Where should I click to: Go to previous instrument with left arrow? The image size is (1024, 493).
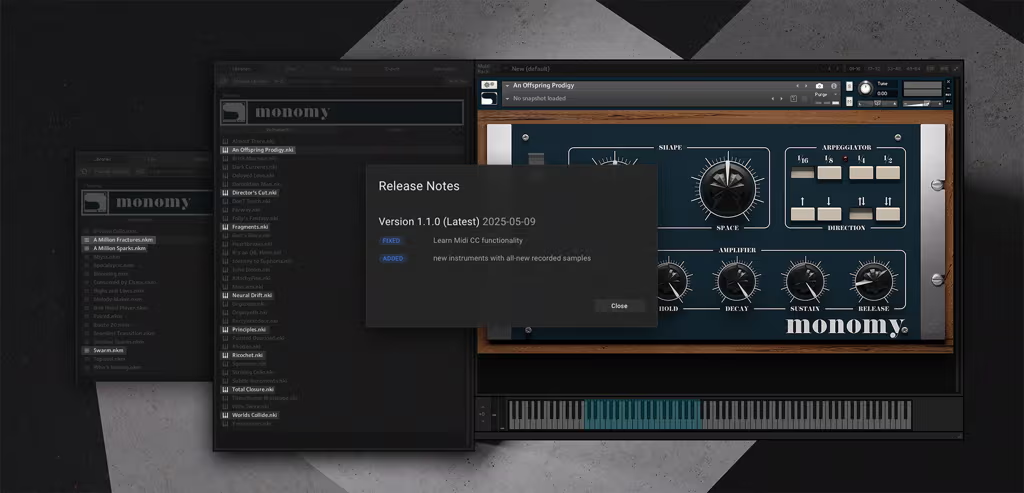pyautogui.click(x=797, y=86)
